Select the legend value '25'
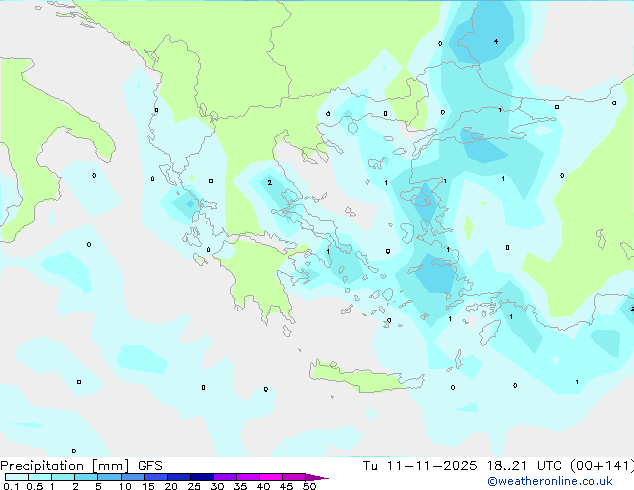The width and height of the screenshot is (634, 490). [194, 486]
